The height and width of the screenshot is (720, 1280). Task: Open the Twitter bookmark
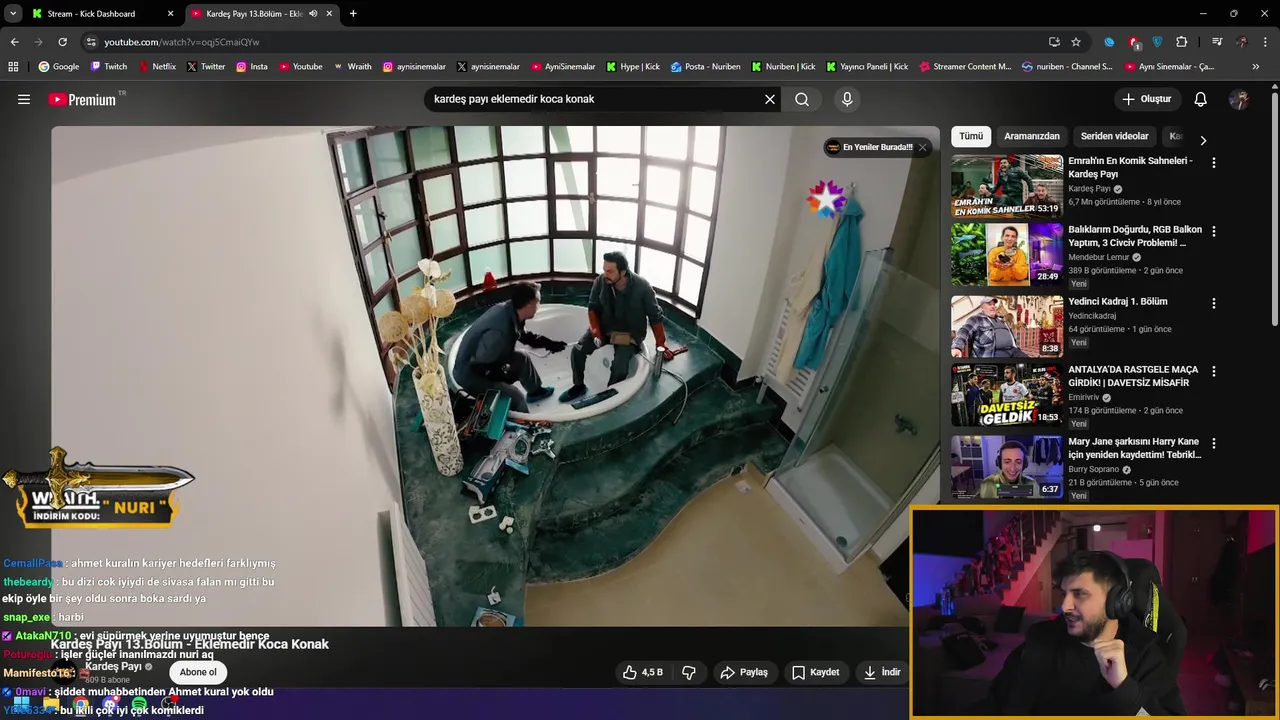coord(206,67)
